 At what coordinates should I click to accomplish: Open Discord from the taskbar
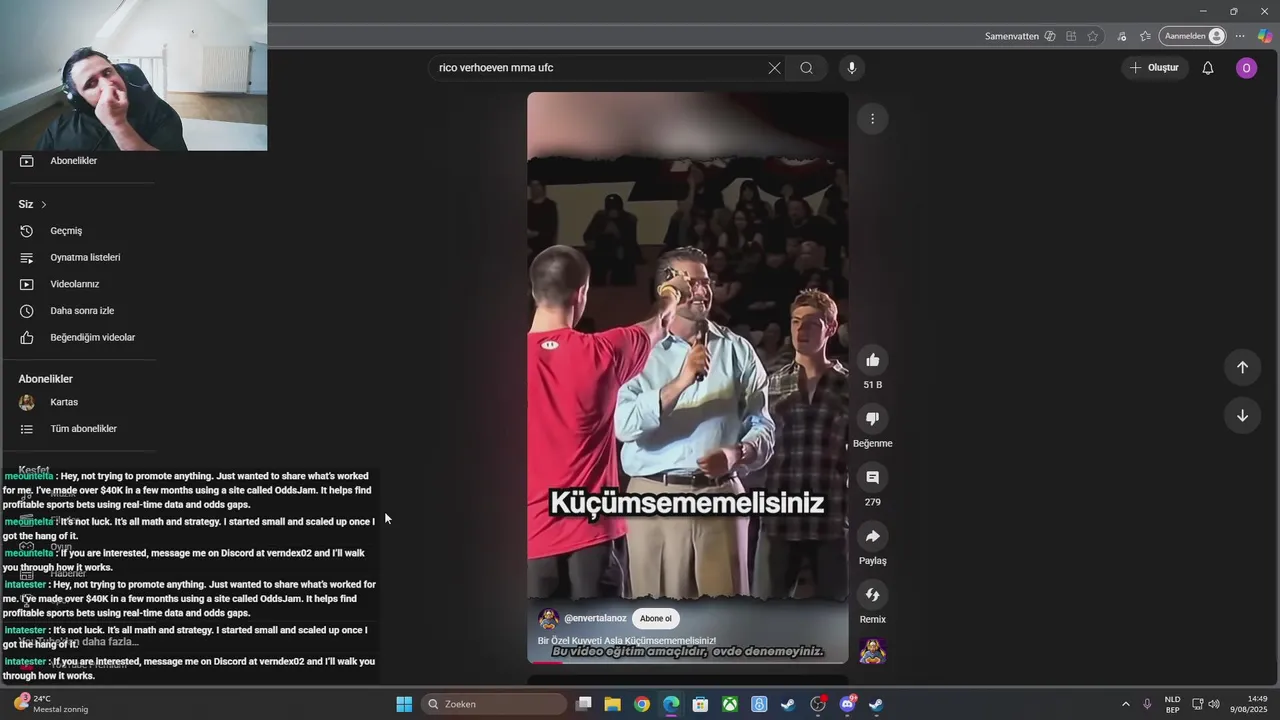848,704
